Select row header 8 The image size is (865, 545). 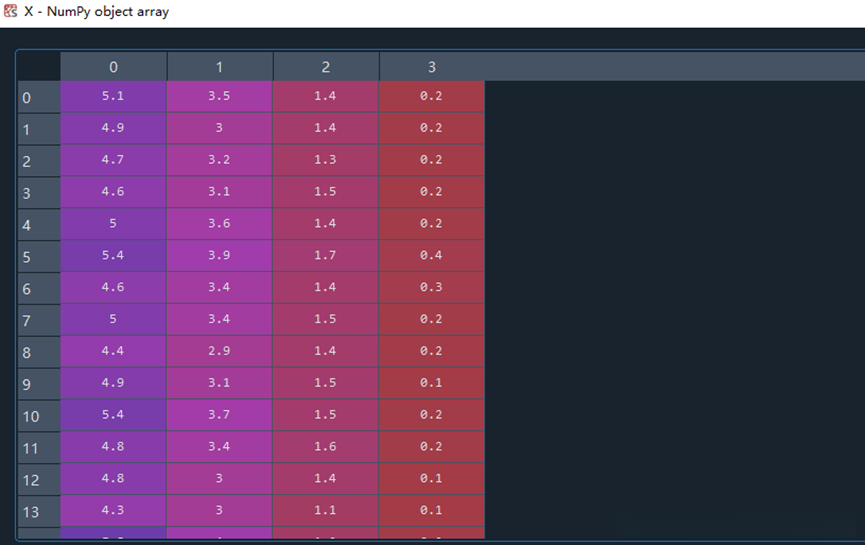pos(39,352)
